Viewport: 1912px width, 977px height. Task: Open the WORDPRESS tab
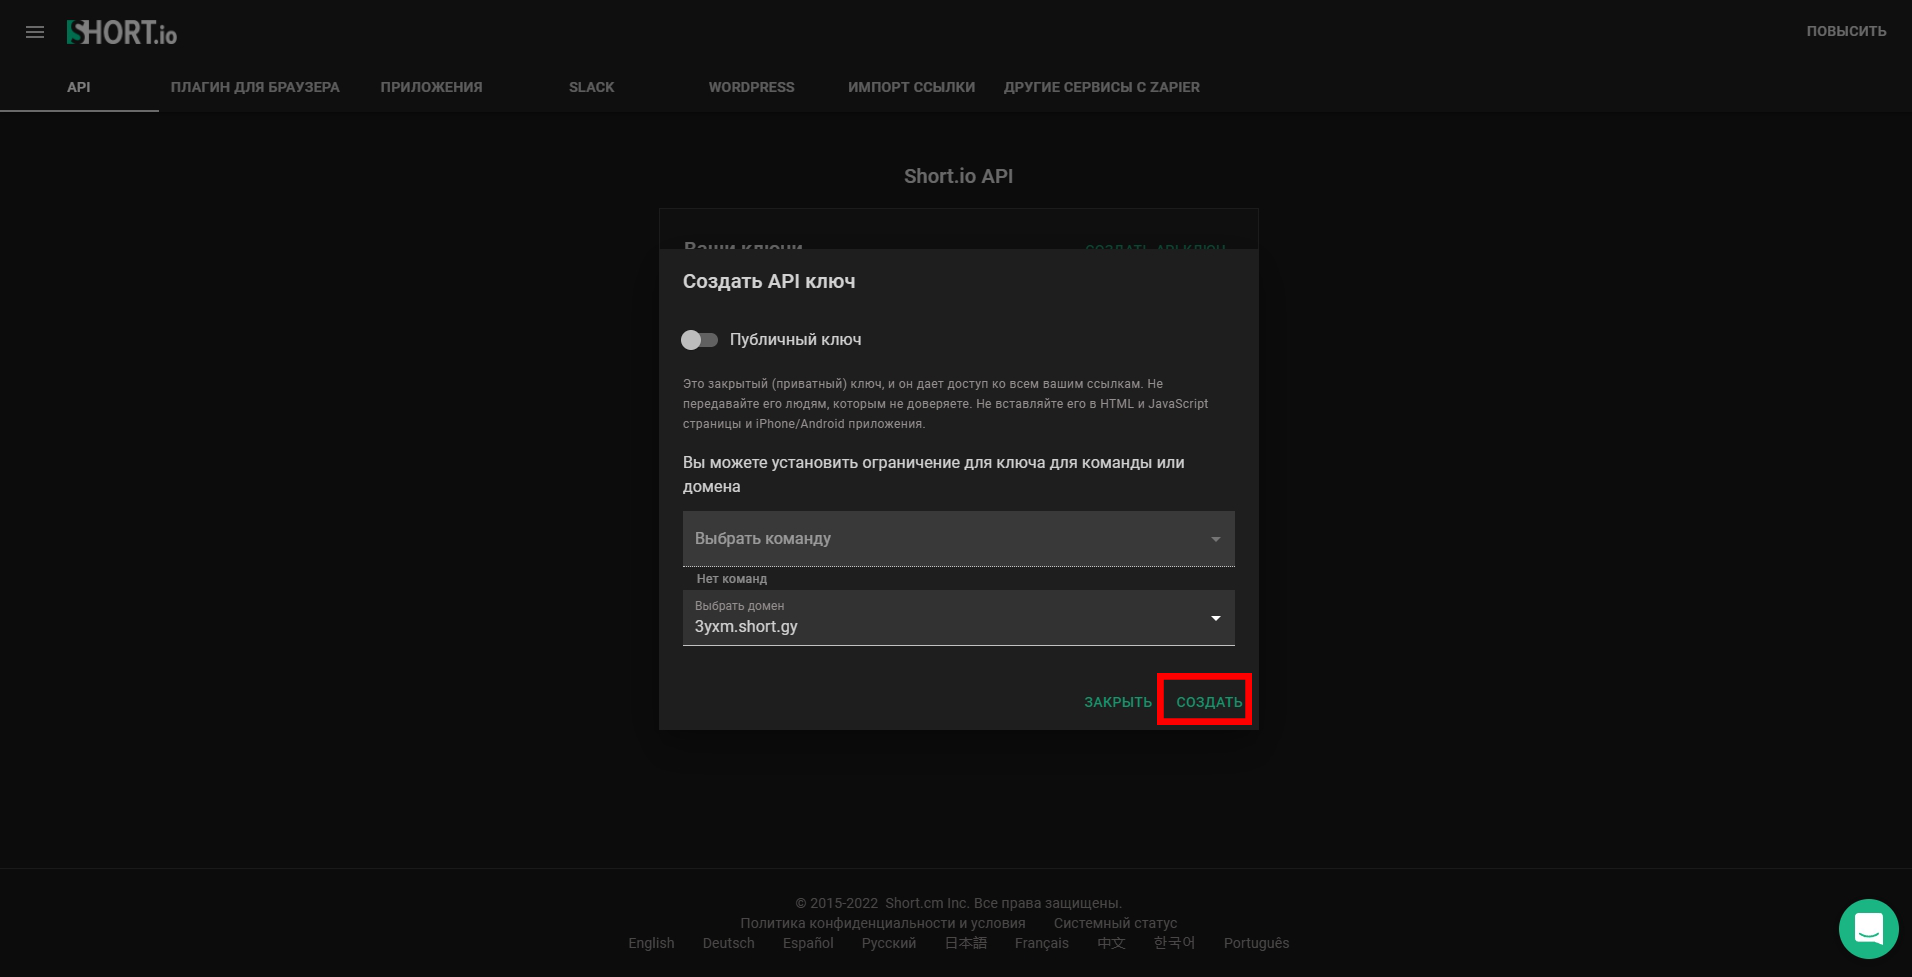pos(751,87)
